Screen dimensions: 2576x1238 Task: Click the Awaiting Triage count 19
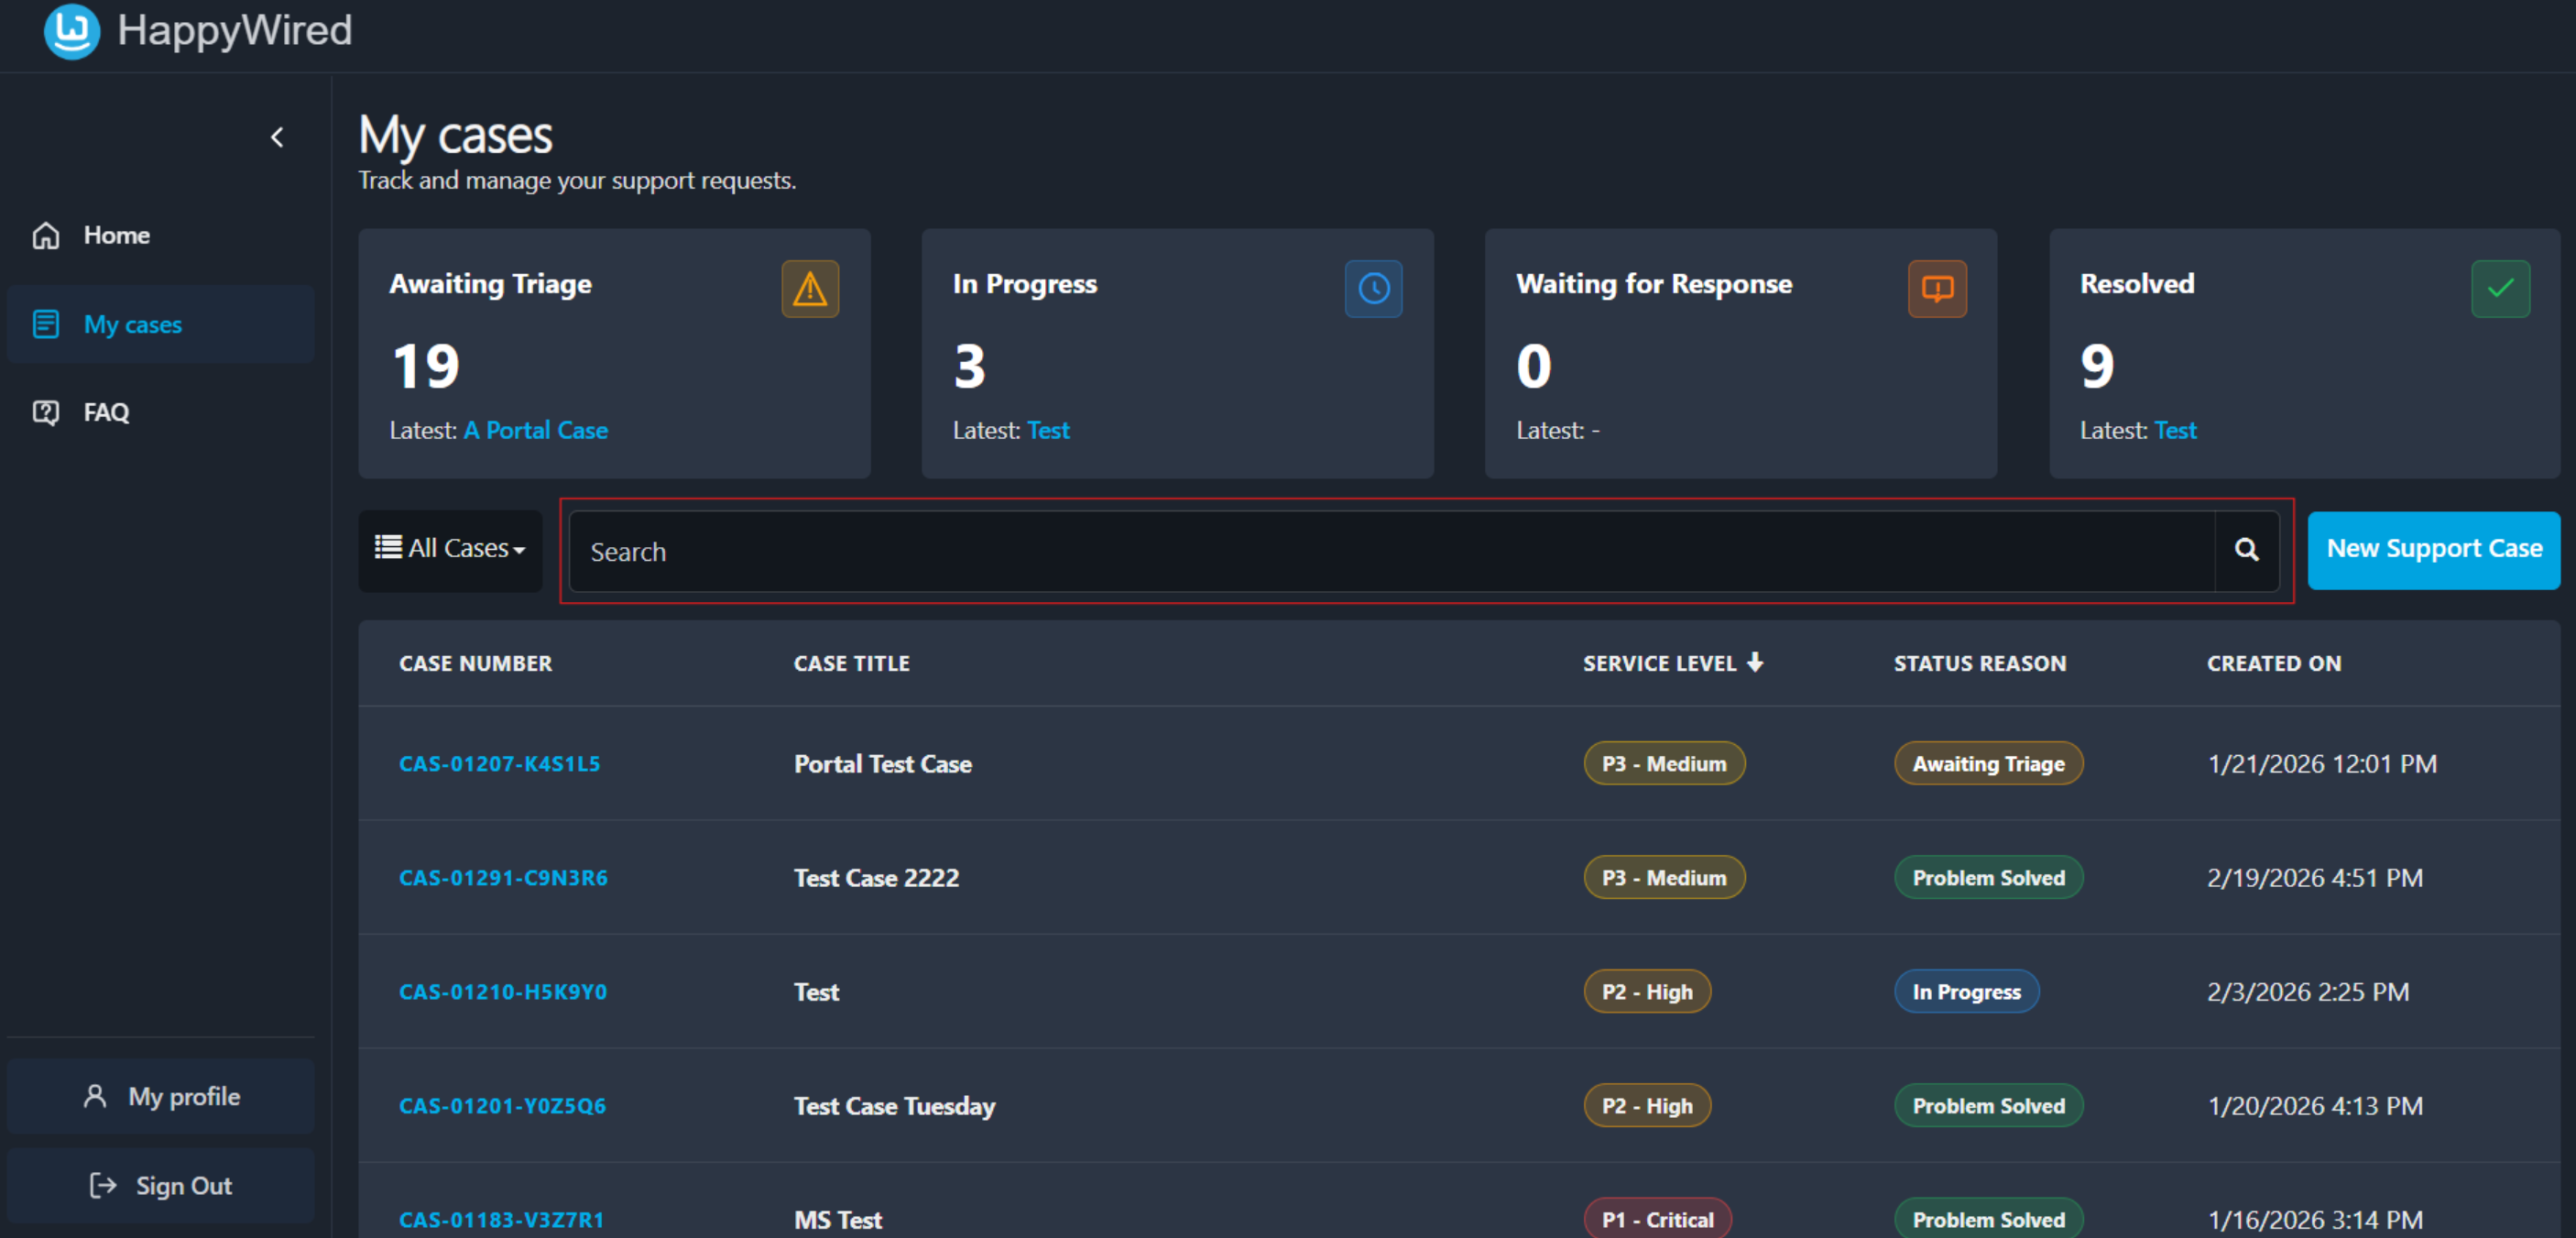pyautogui.click(x=426, y=367)
